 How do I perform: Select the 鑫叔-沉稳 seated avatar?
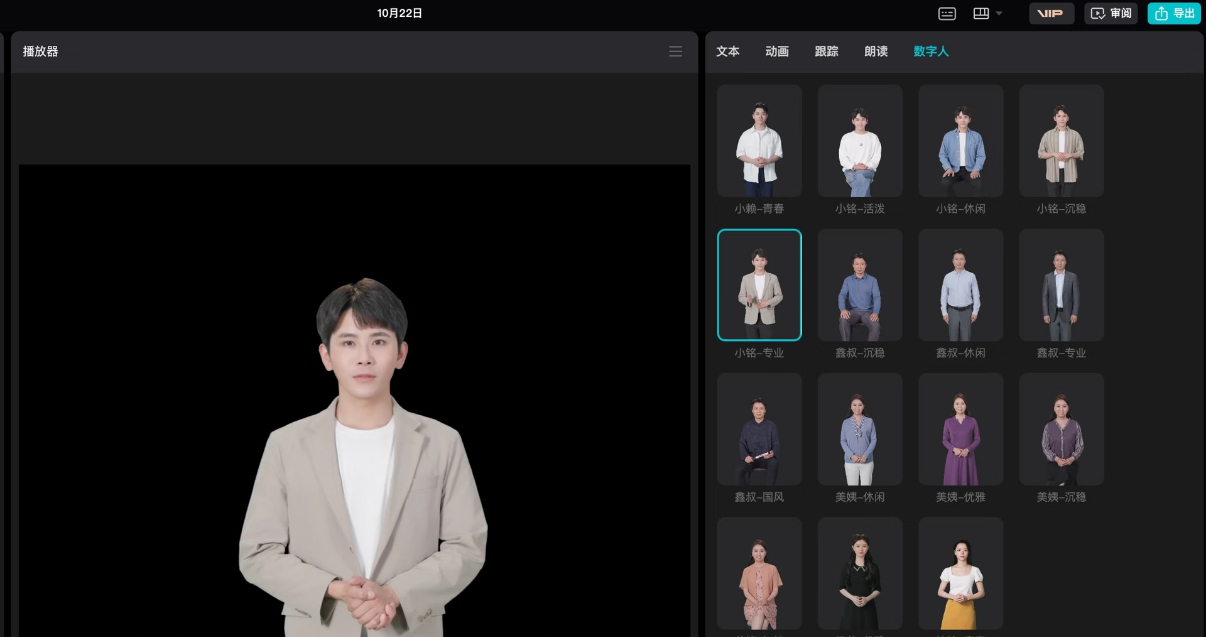point(860,285)
